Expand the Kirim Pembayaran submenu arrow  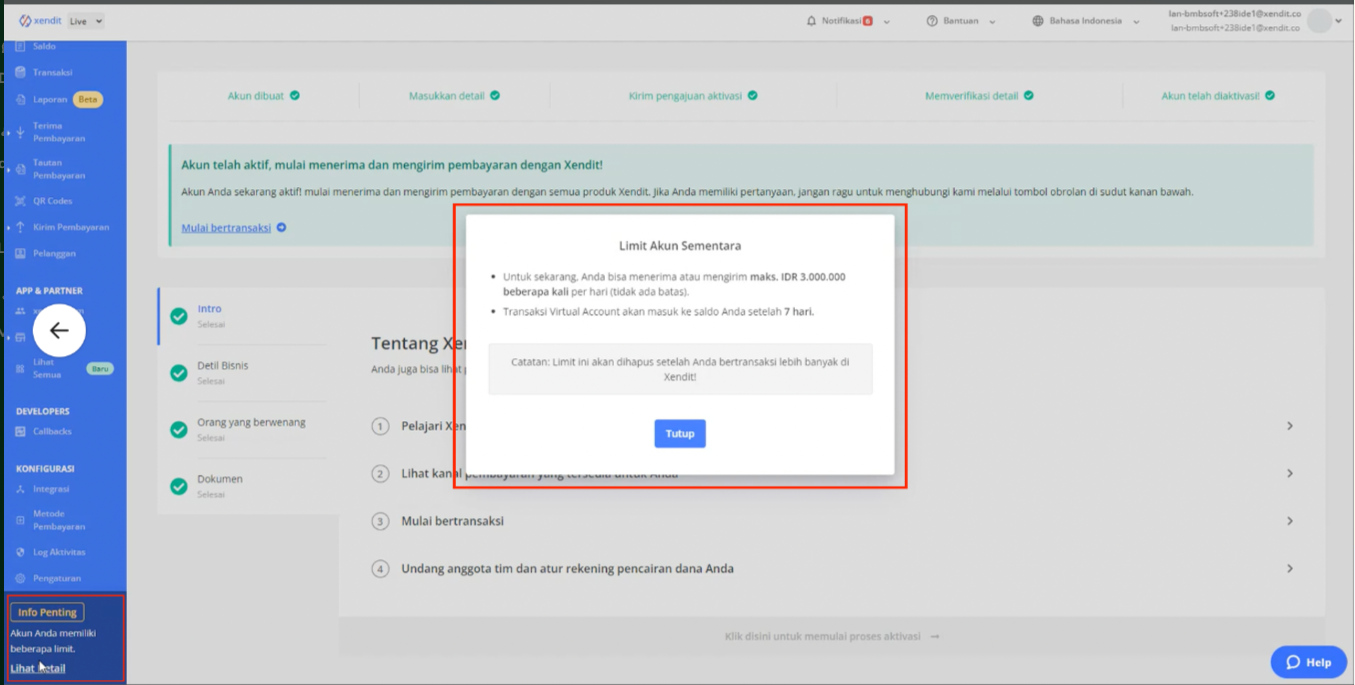pos(8,227)
